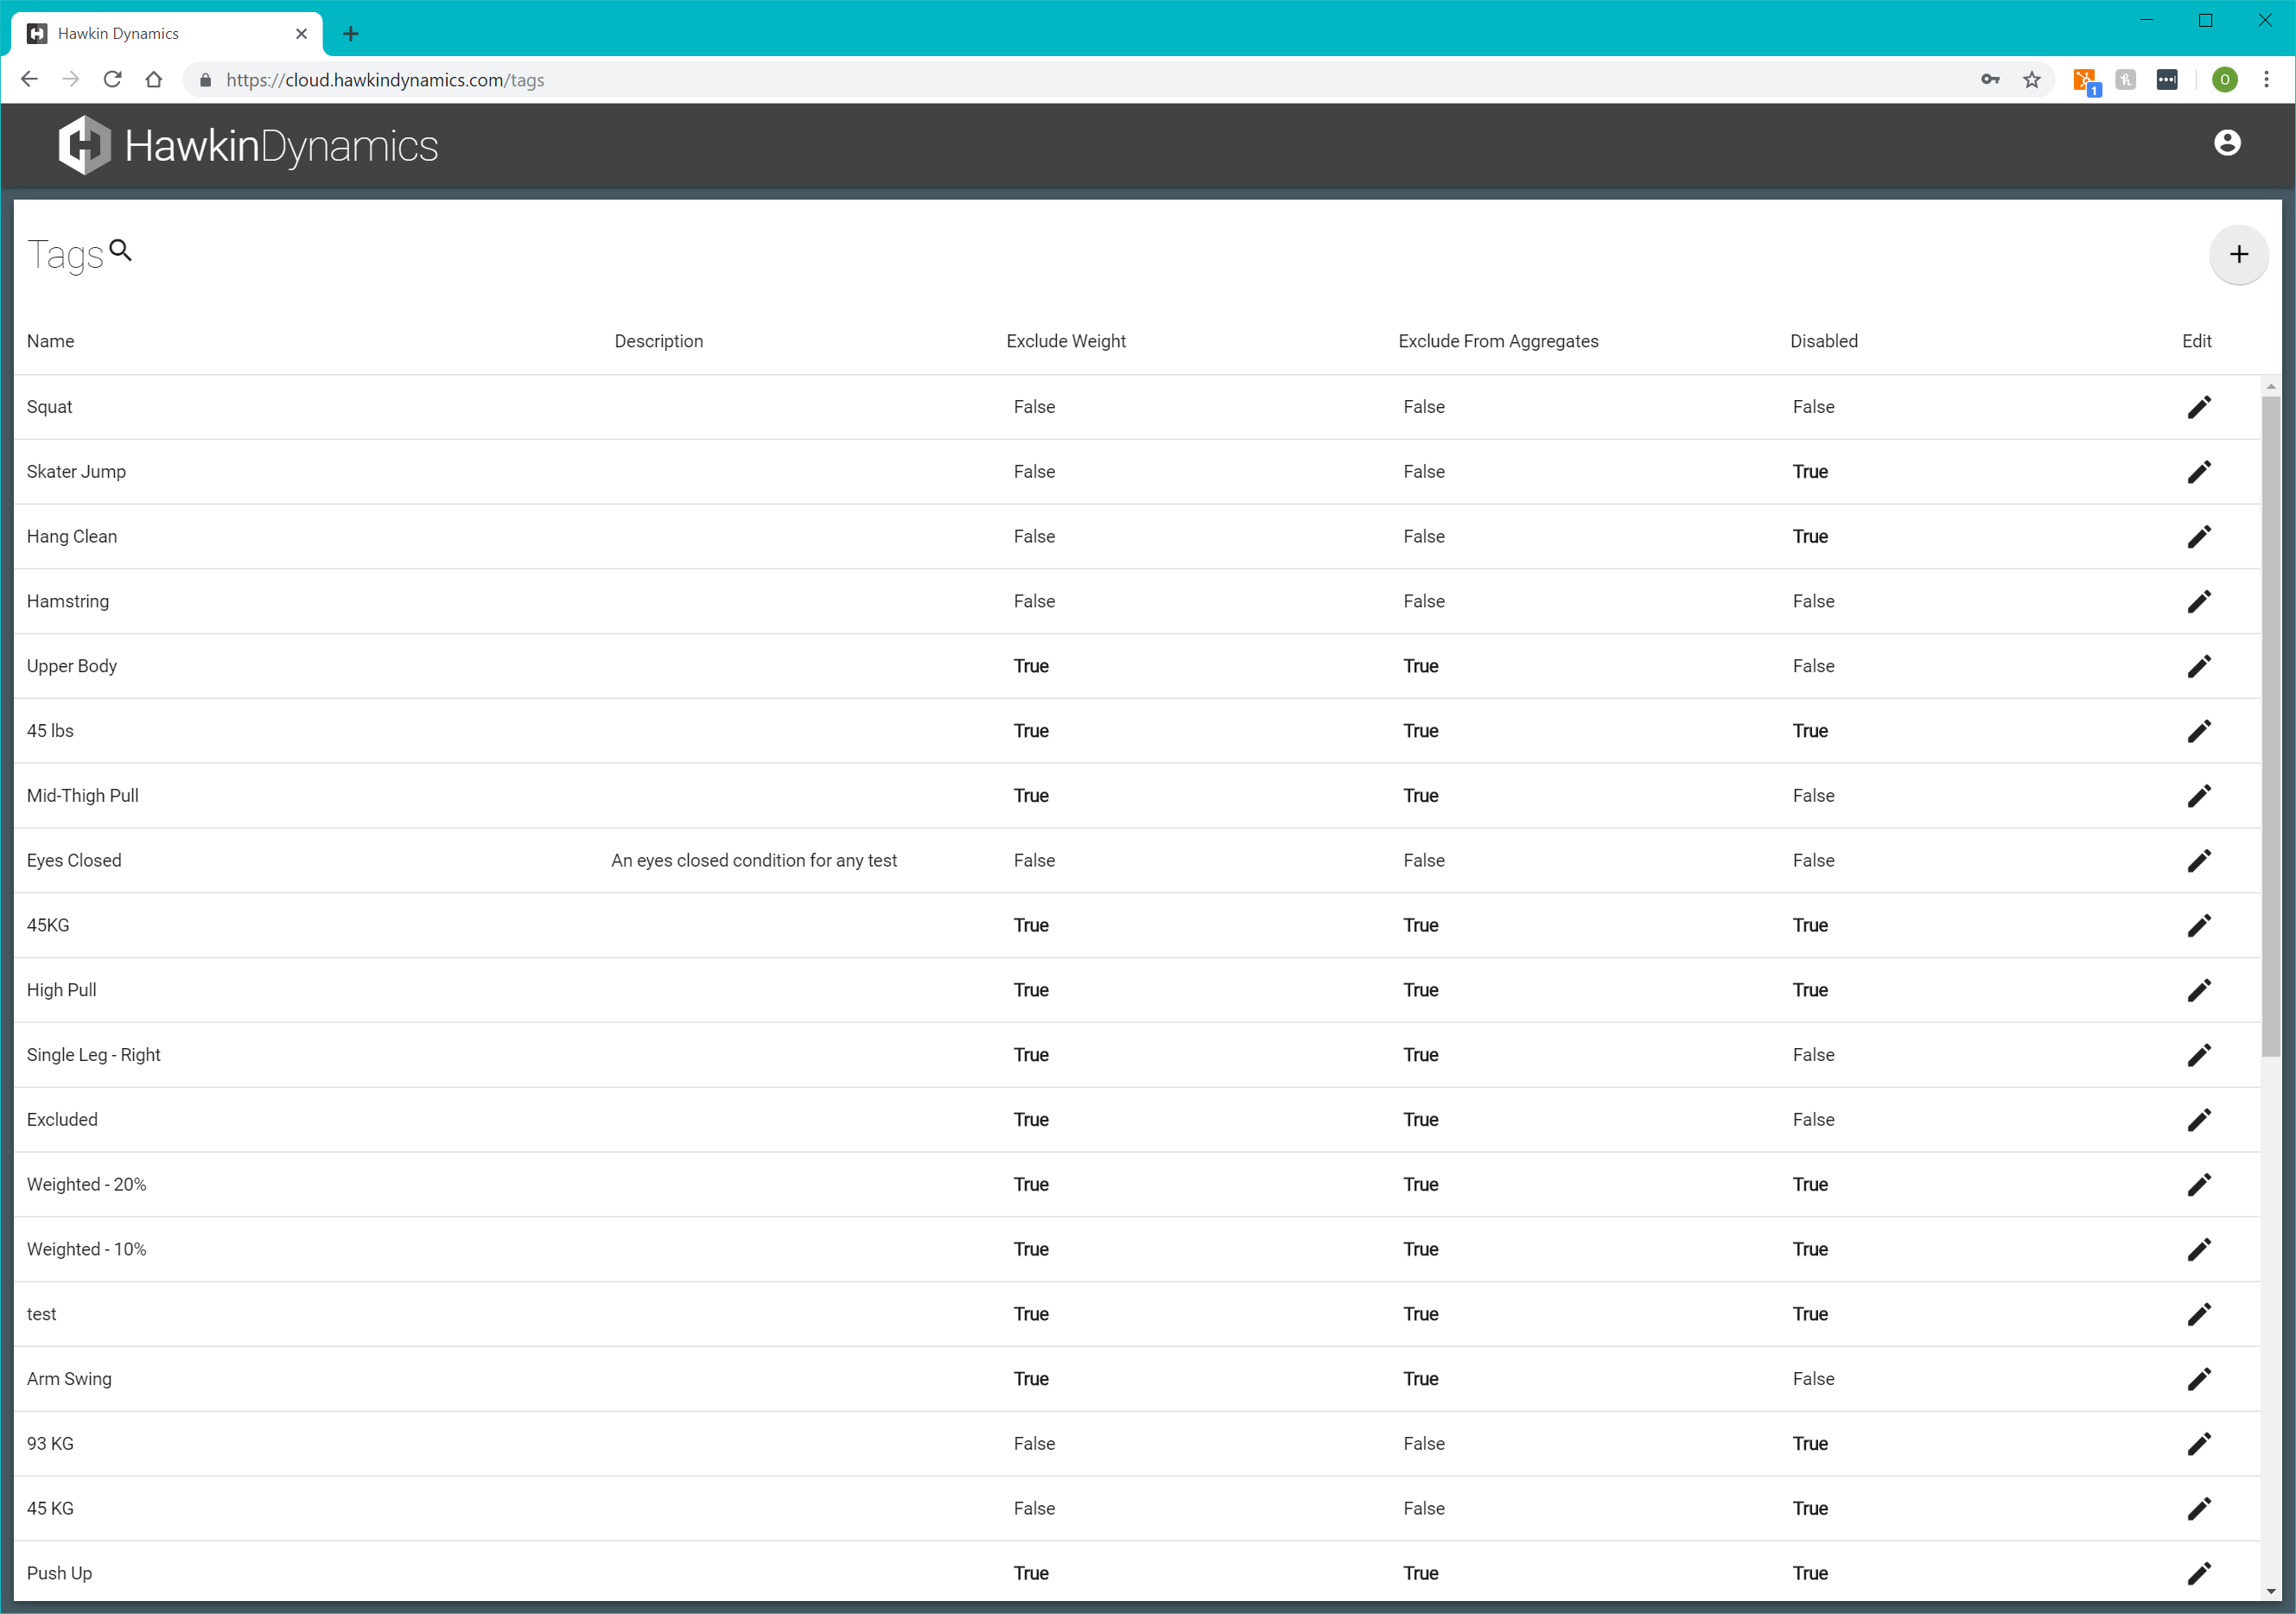Edit the 45KG tag

[2199, 925]
